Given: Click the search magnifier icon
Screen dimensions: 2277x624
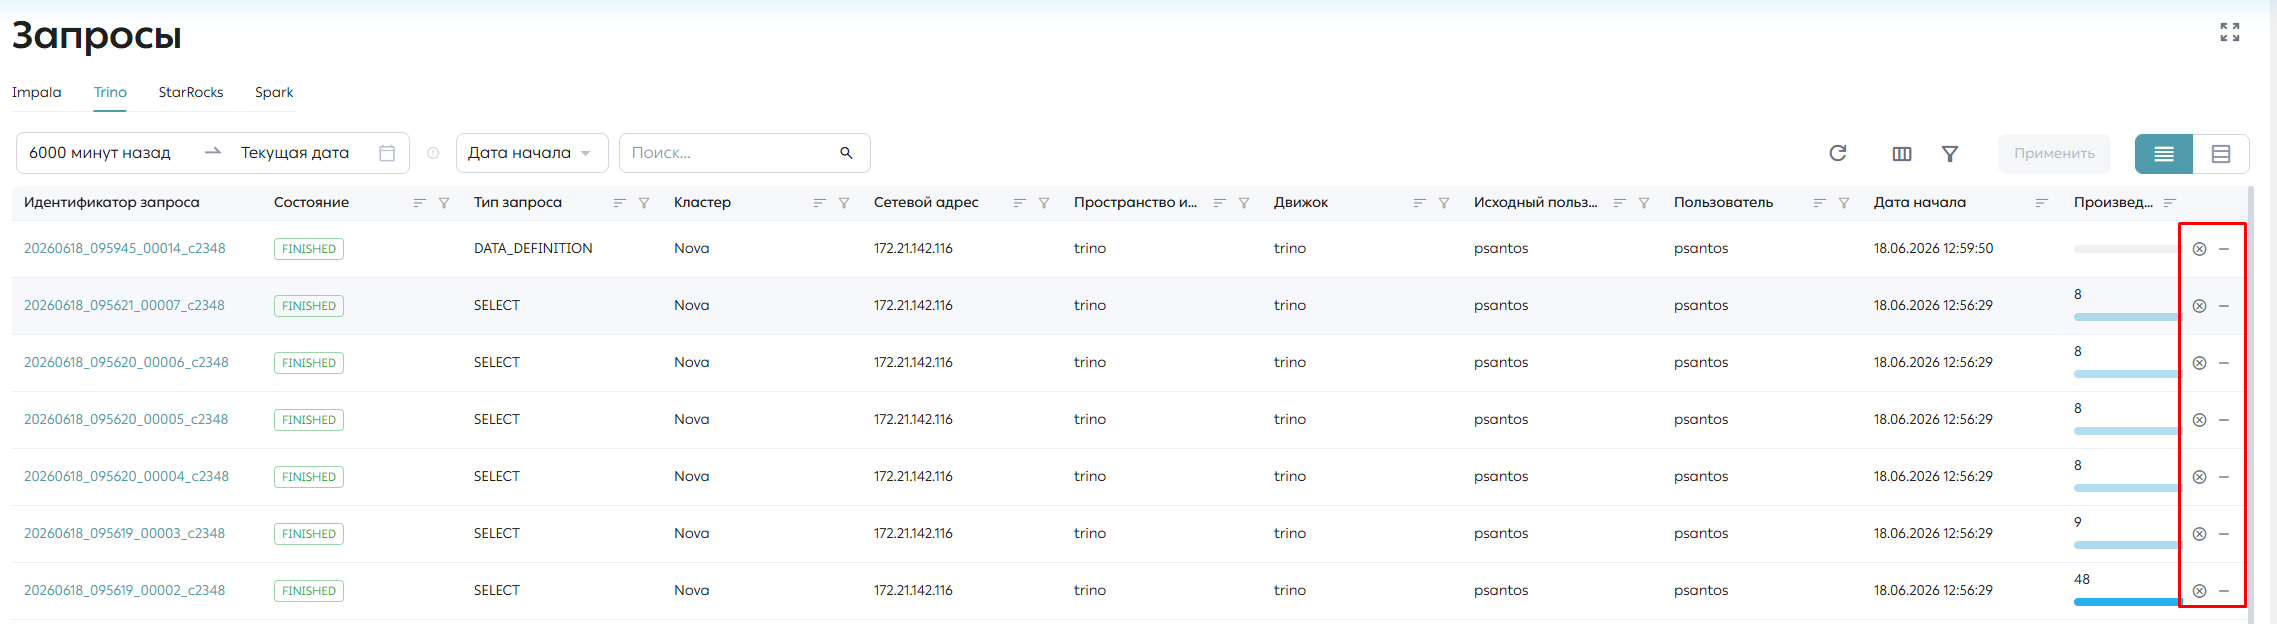Looking at the screenshot, I should [846, 153].
